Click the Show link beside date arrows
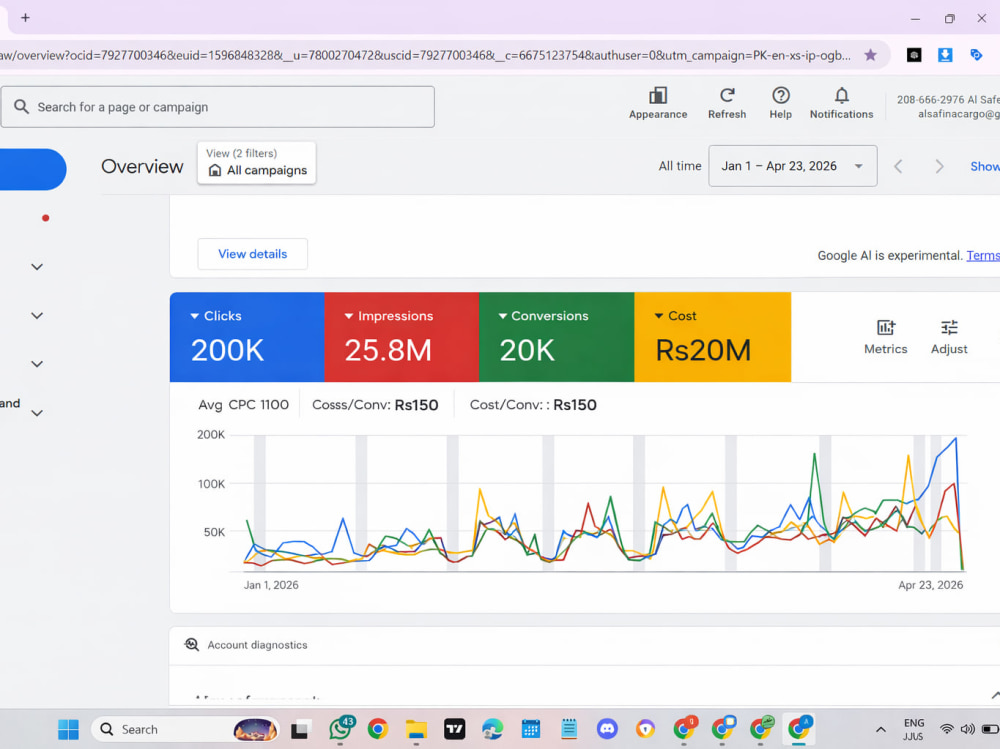The height and width of the screenshot is (749, 1000). click(985, 166)
